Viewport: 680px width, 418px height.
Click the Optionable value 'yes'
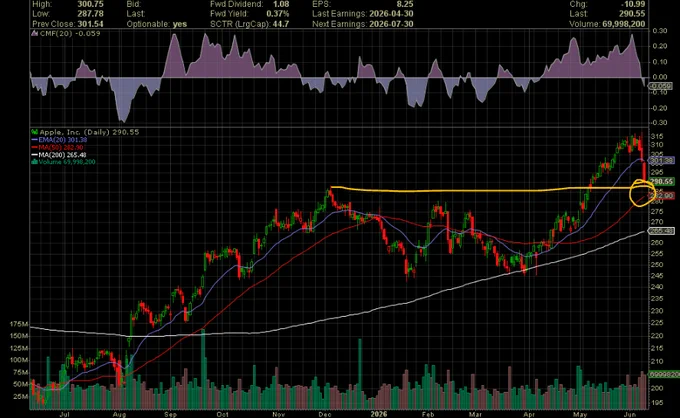180,24
